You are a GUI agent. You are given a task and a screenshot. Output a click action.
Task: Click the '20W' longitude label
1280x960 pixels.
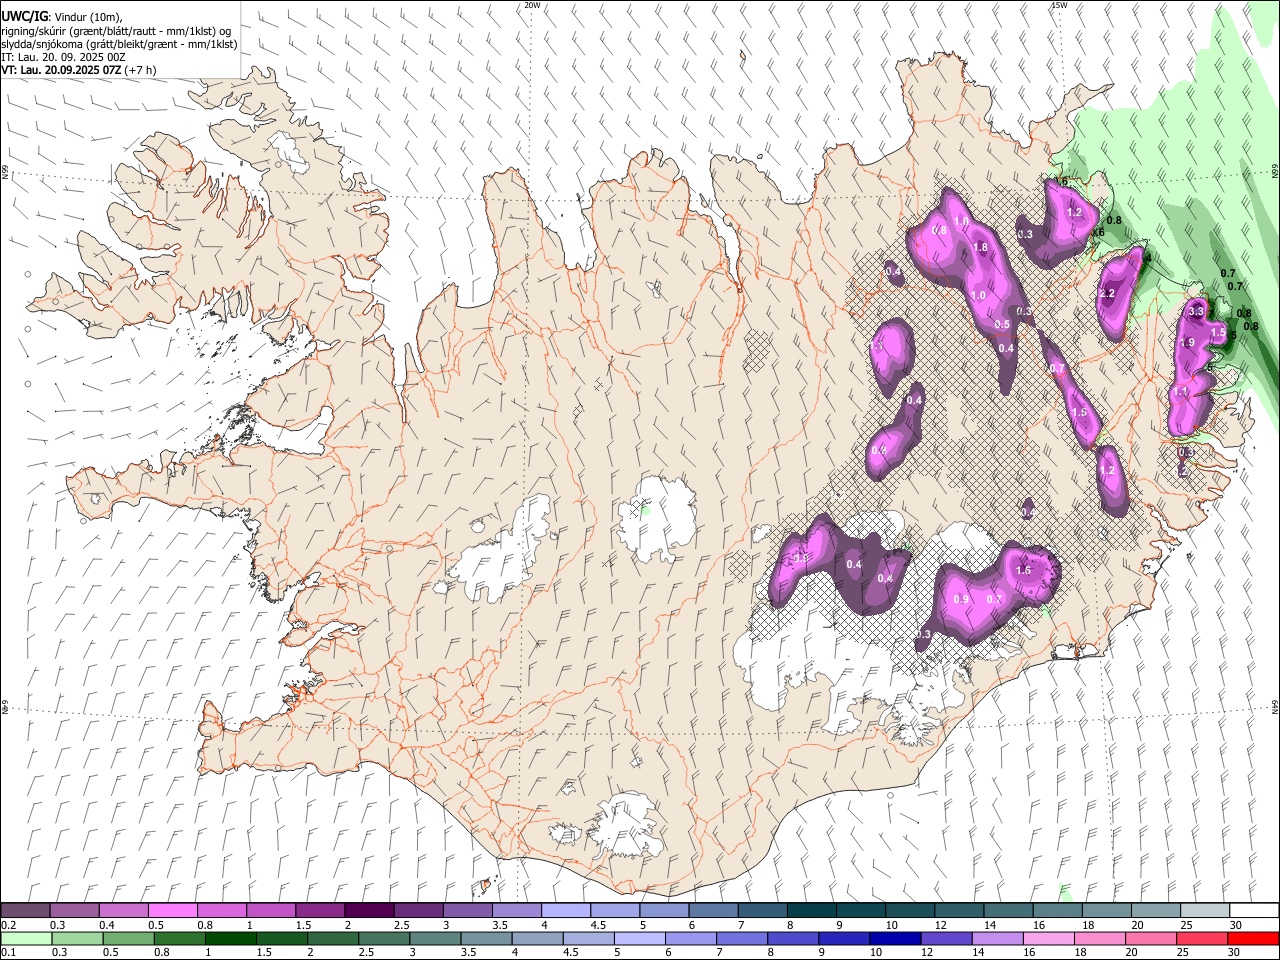(x=532, y=5)
